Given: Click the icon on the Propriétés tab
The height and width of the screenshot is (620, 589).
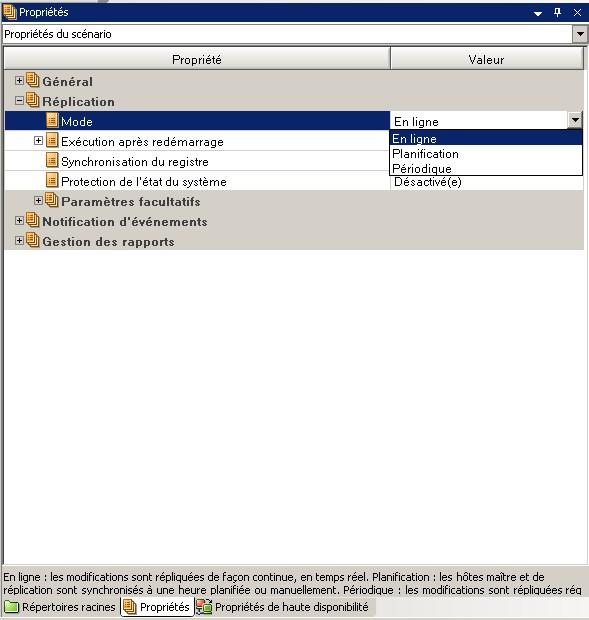Looking at the screenshot, I should coord(129,607).
